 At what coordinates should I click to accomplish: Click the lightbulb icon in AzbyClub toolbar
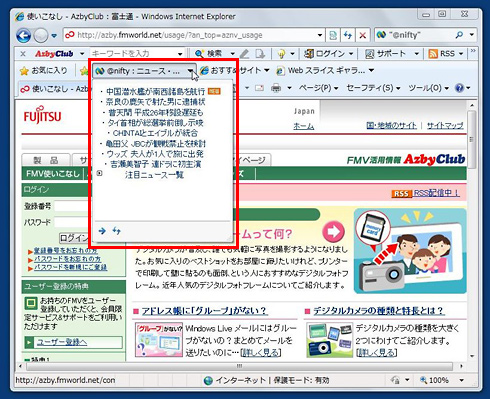(x=282, y=53)
